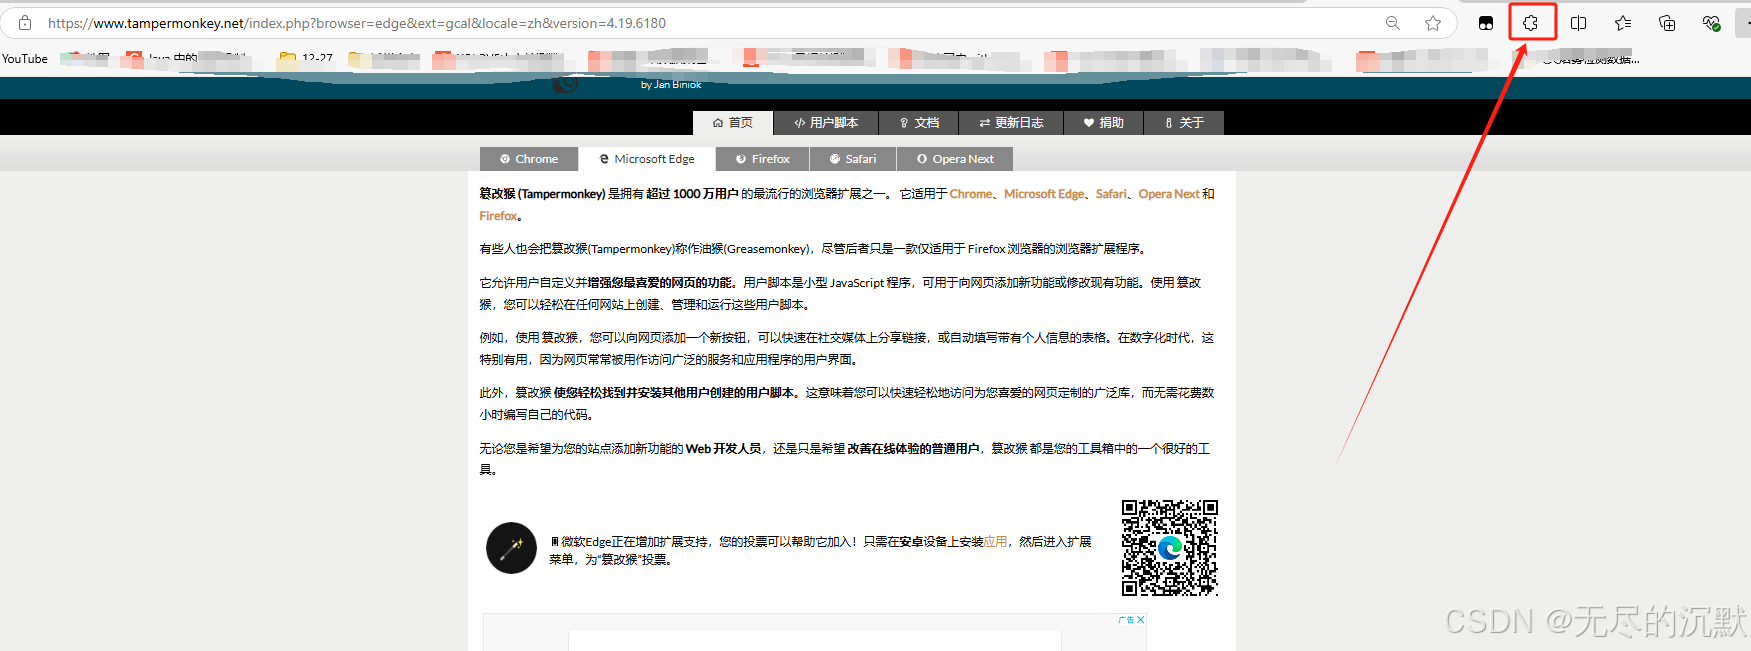Open the Favorites list panel
This screenshot has width=1751, height=651.
tap(1623, 23)
